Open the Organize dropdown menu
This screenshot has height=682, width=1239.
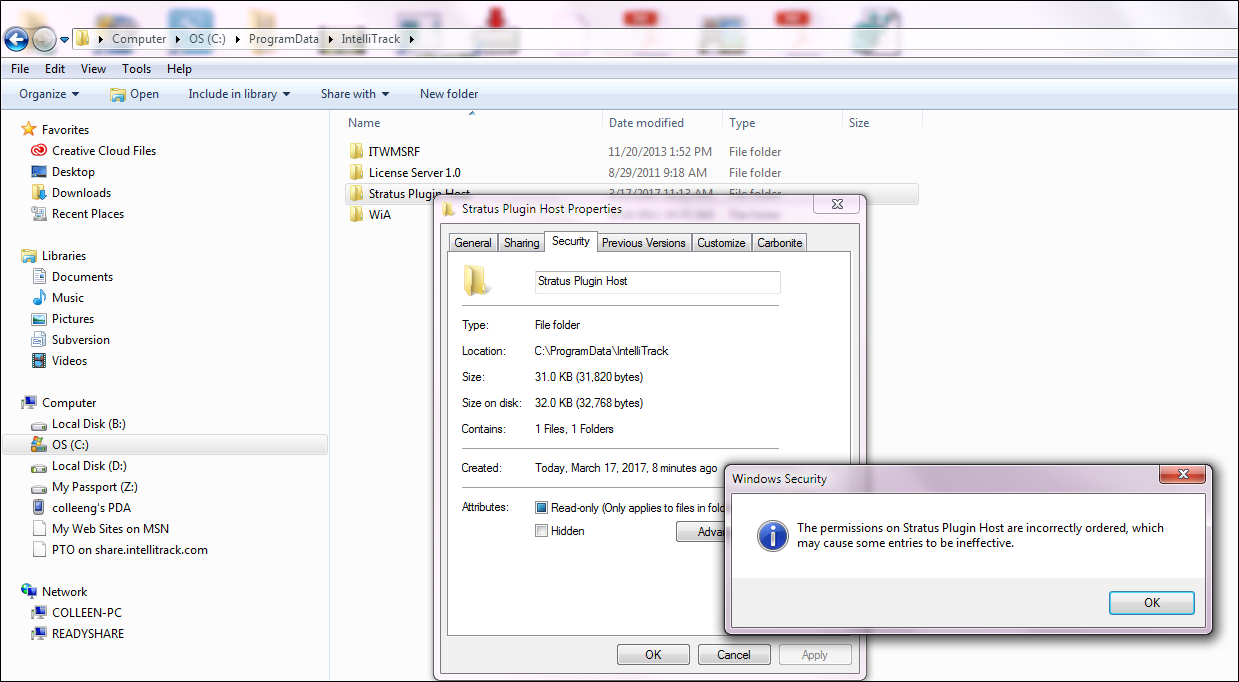click(x=49, y=94)
